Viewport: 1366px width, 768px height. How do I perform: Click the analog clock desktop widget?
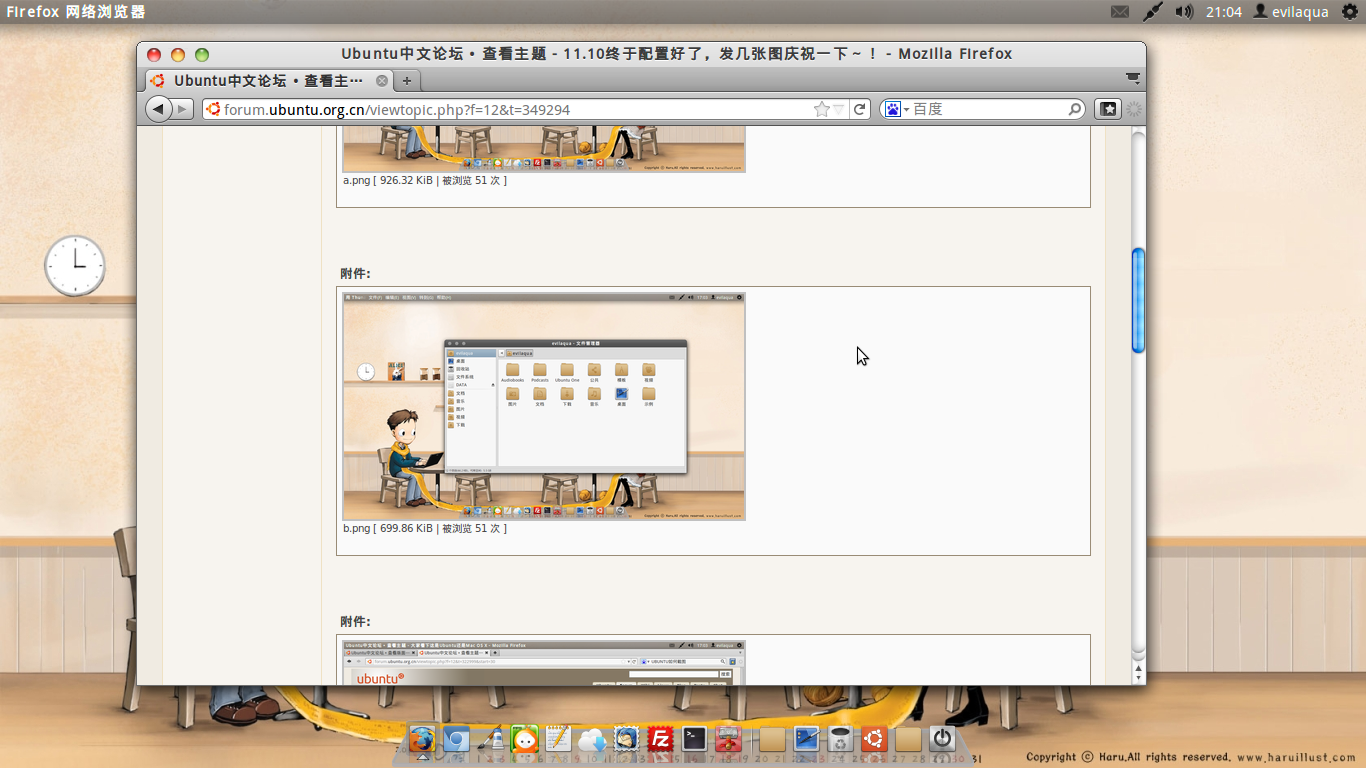coord(75,265)
